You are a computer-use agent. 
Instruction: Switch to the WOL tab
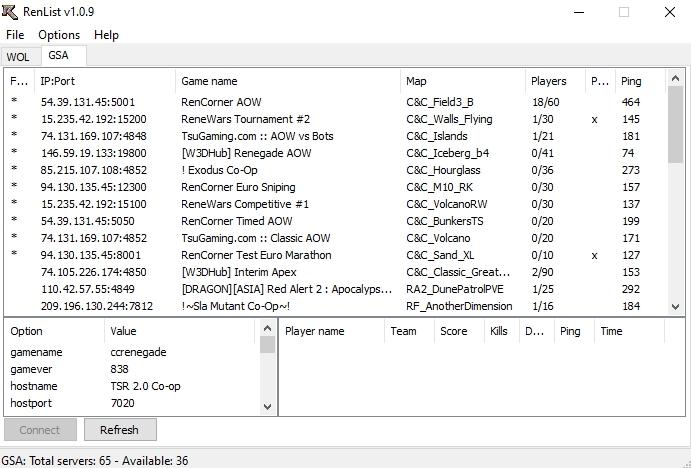(x=18, y=57)
